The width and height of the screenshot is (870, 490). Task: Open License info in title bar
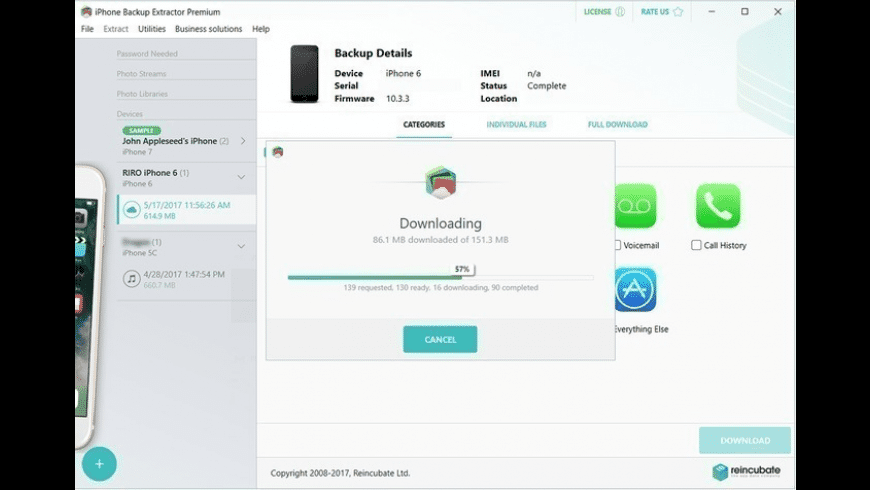(x=604, y=12)
